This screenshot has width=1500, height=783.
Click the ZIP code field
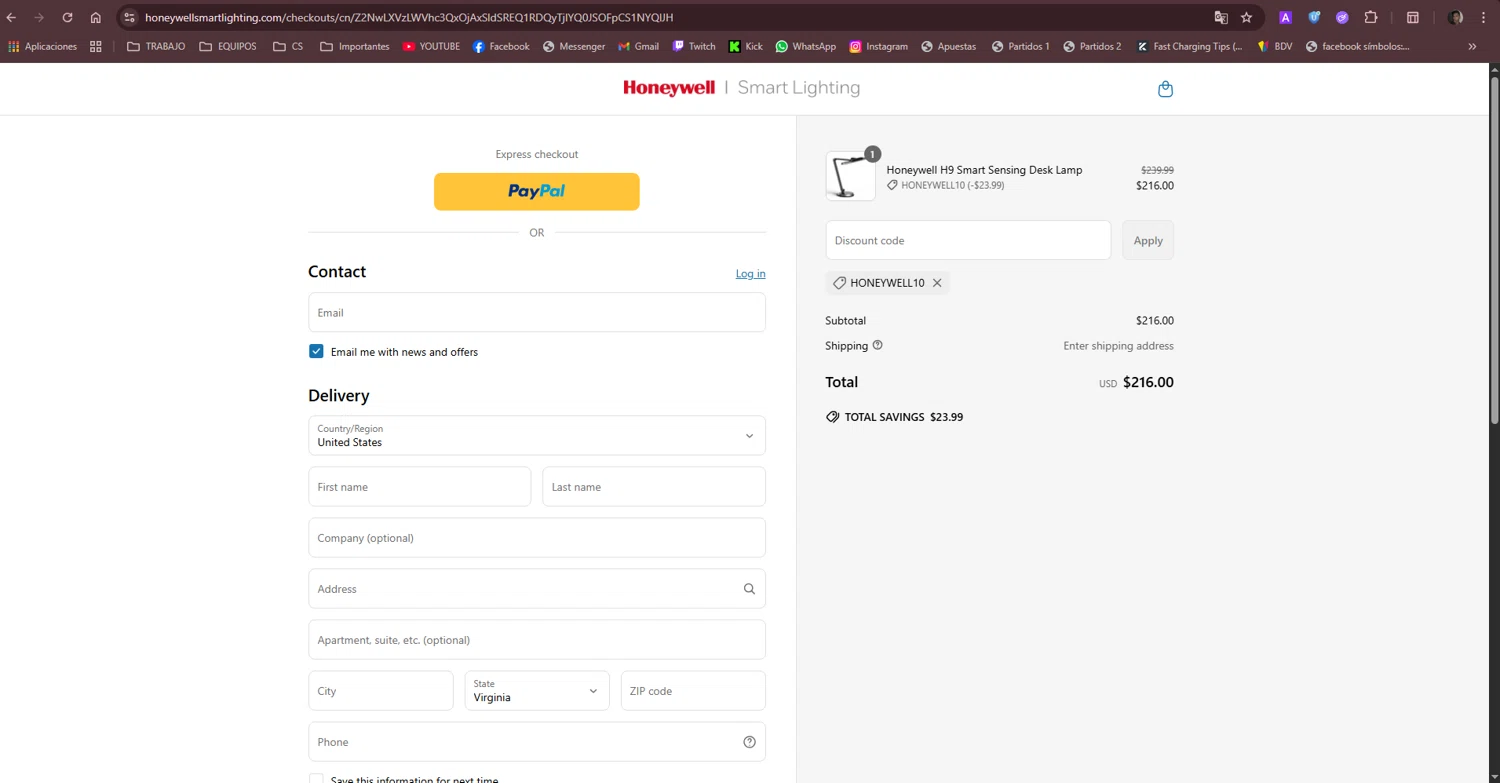point(693,691)
